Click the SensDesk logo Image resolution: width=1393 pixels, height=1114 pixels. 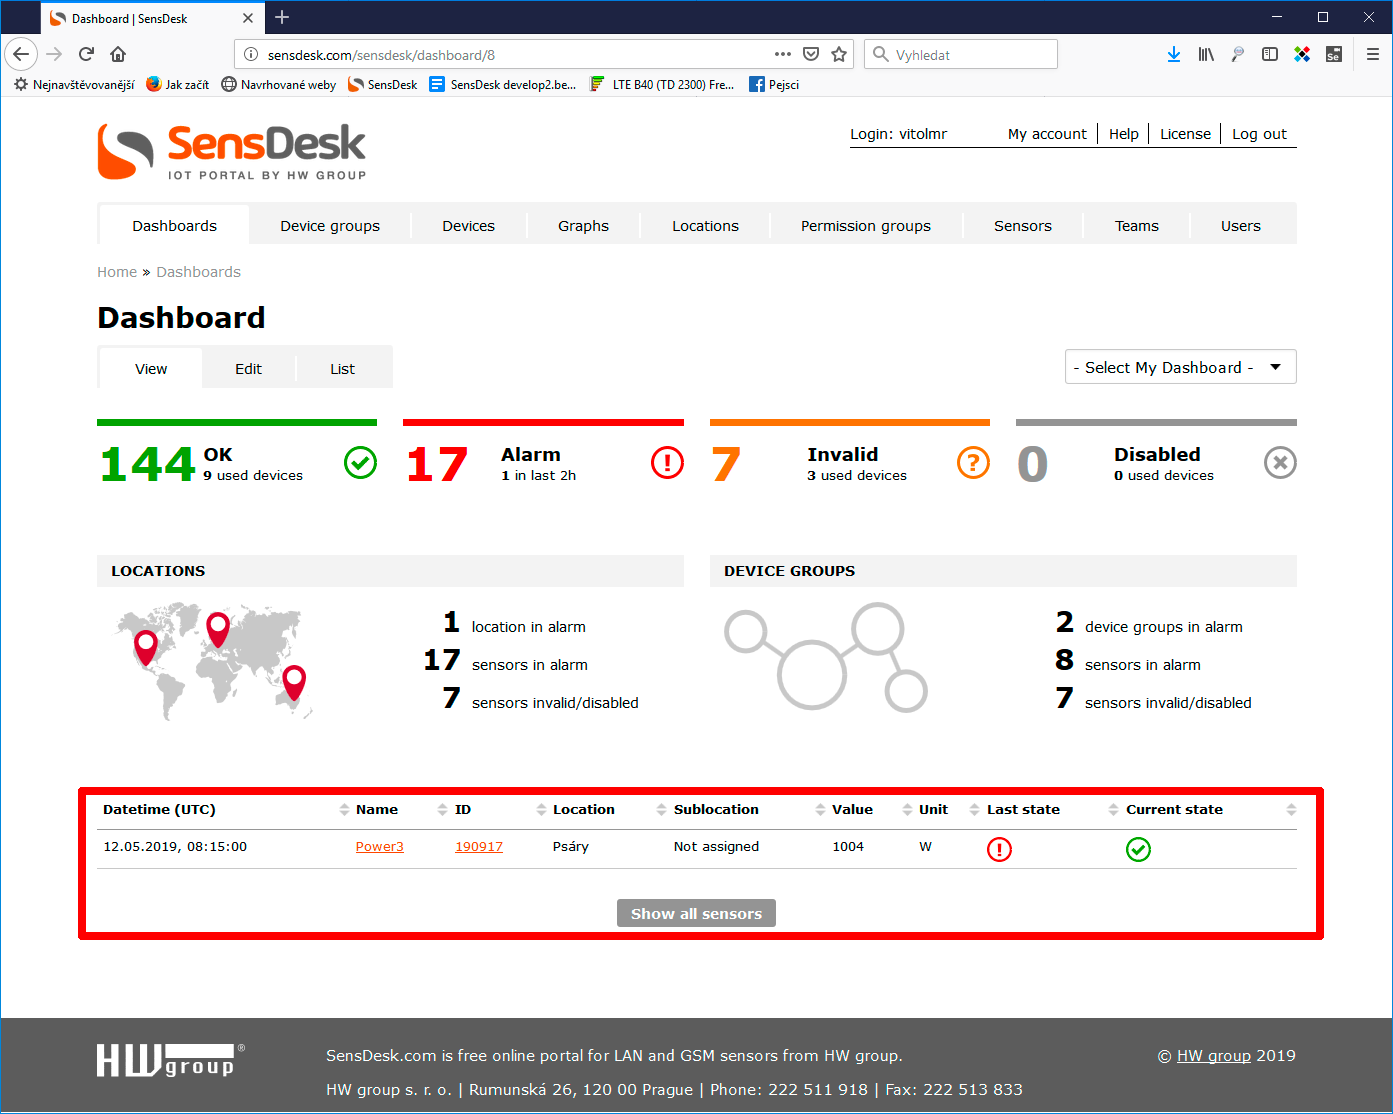(232, 152)
